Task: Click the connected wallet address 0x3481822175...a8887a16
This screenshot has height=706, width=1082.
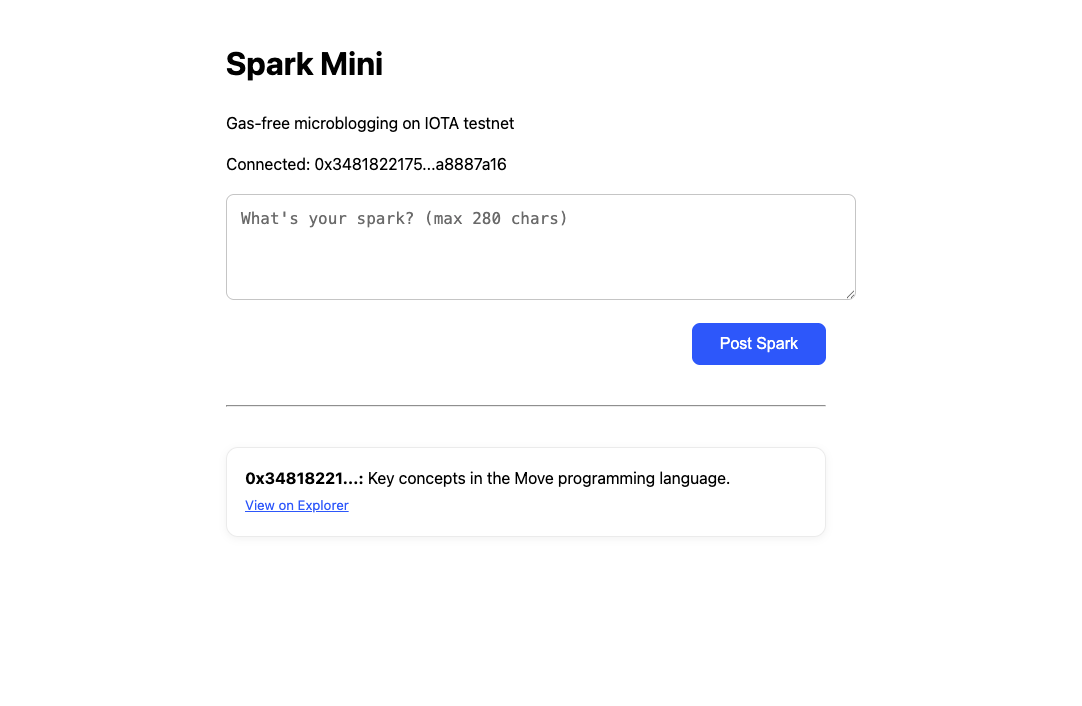Action: click(x=410, y=164)
